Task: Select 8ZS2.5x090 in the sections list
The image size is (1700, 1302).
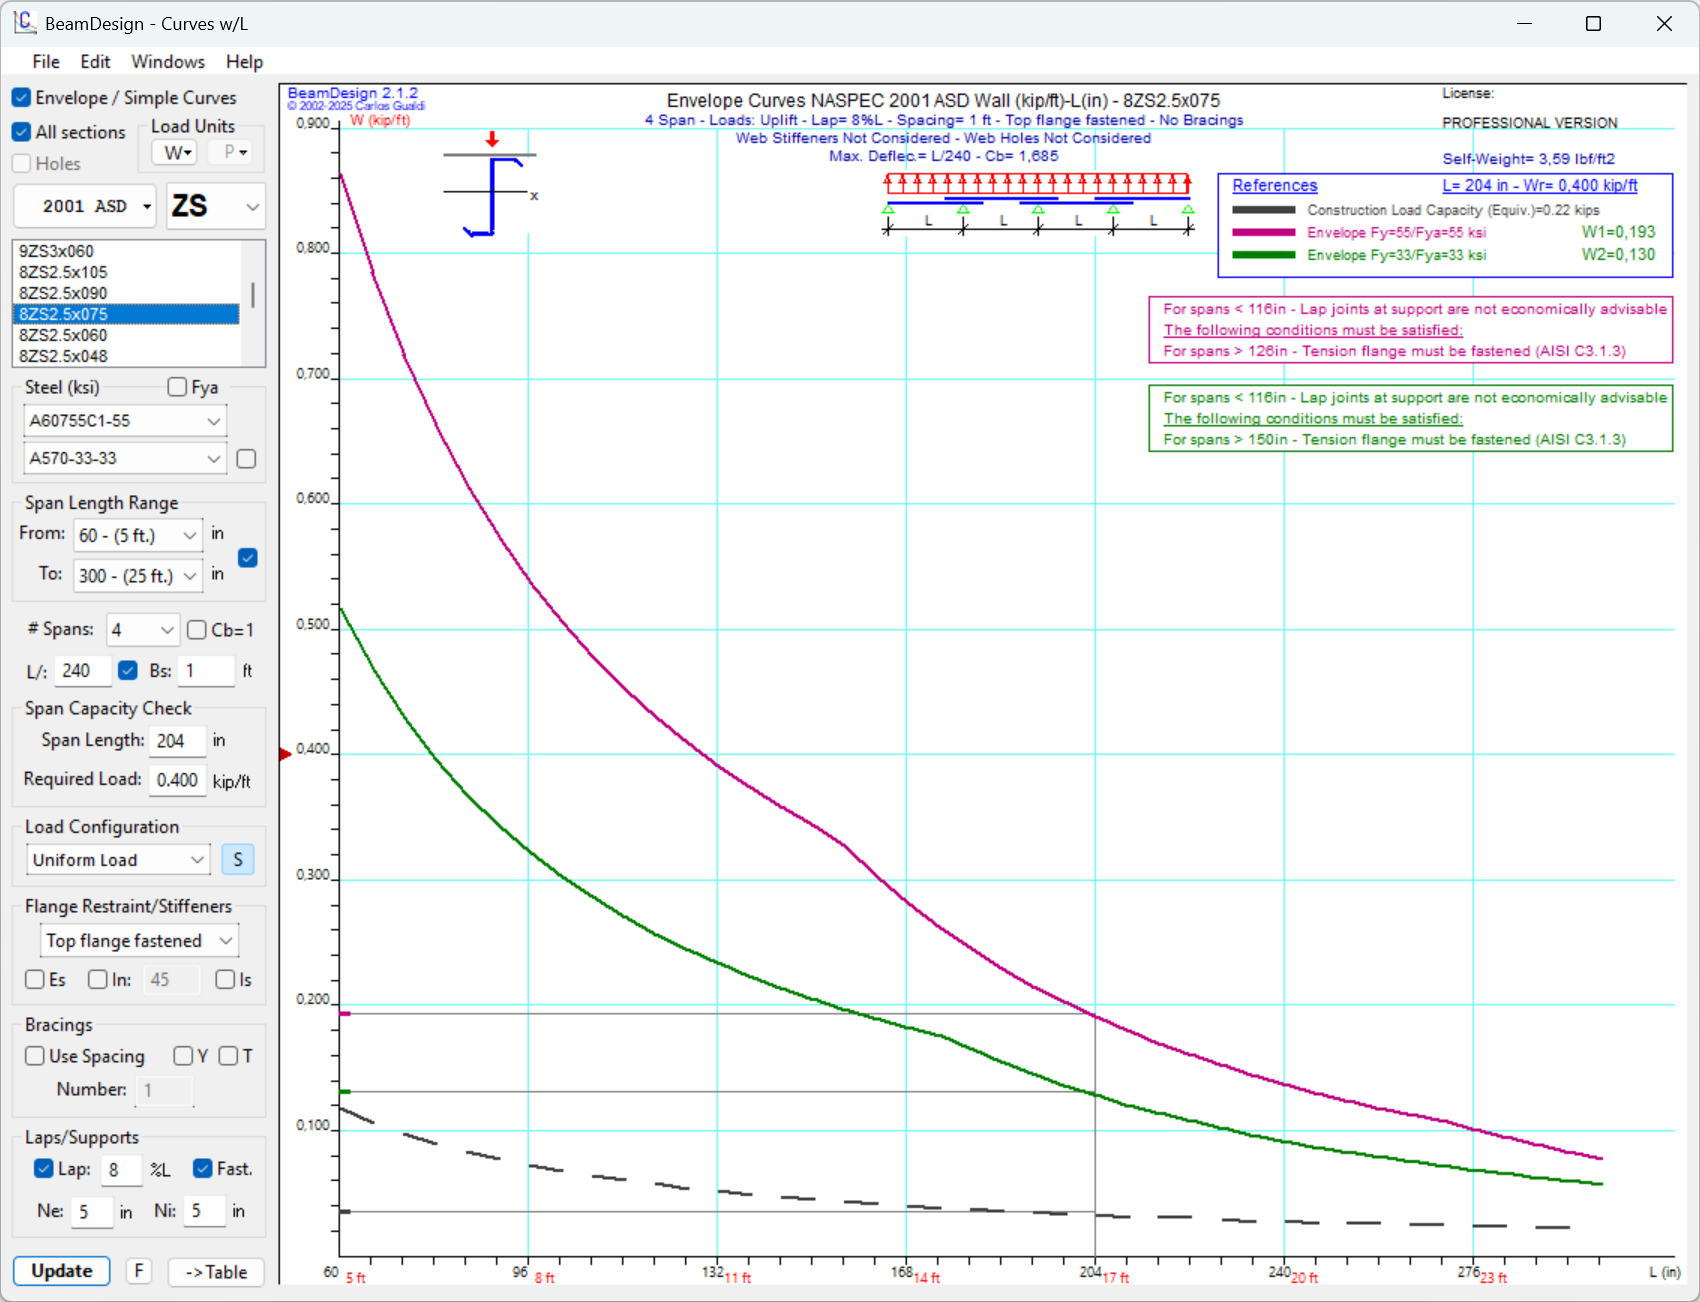Action: 63,293
